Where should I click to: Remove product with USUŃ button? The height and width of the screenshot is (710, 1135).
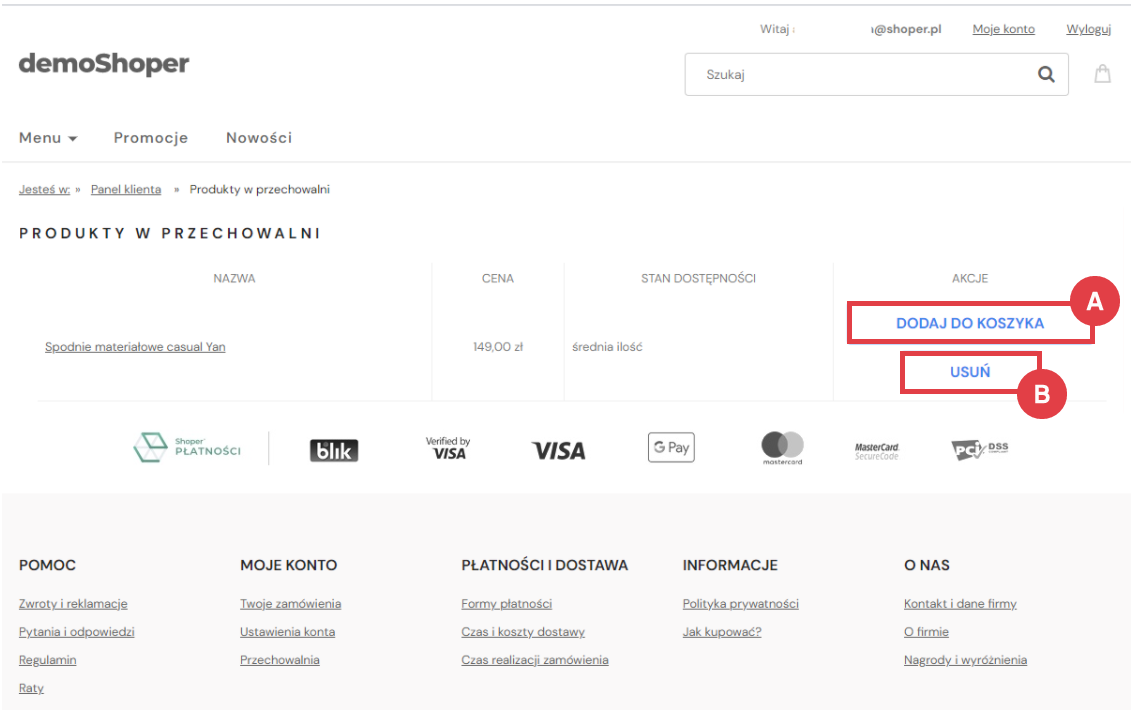(969, 372)
